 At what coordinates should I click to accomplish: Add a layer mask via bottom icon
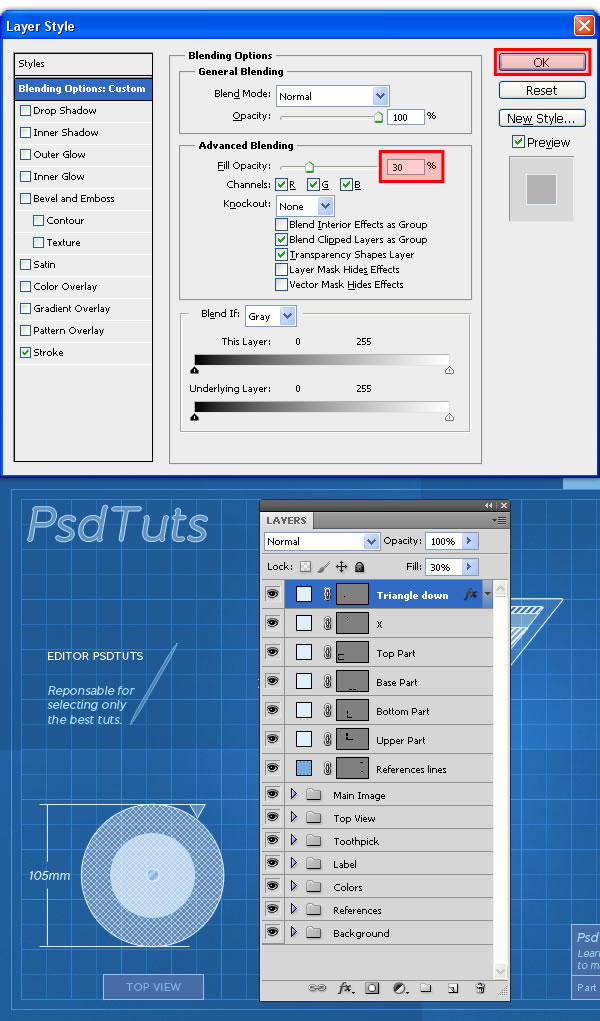(372, 988)
